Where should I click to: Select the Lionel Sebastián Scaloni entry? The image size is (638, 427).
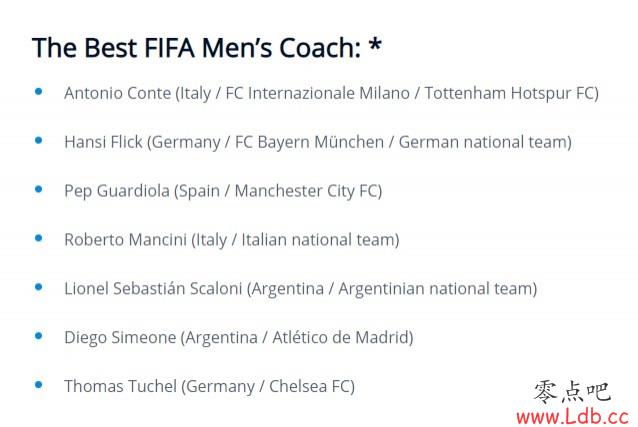point(301,289)
